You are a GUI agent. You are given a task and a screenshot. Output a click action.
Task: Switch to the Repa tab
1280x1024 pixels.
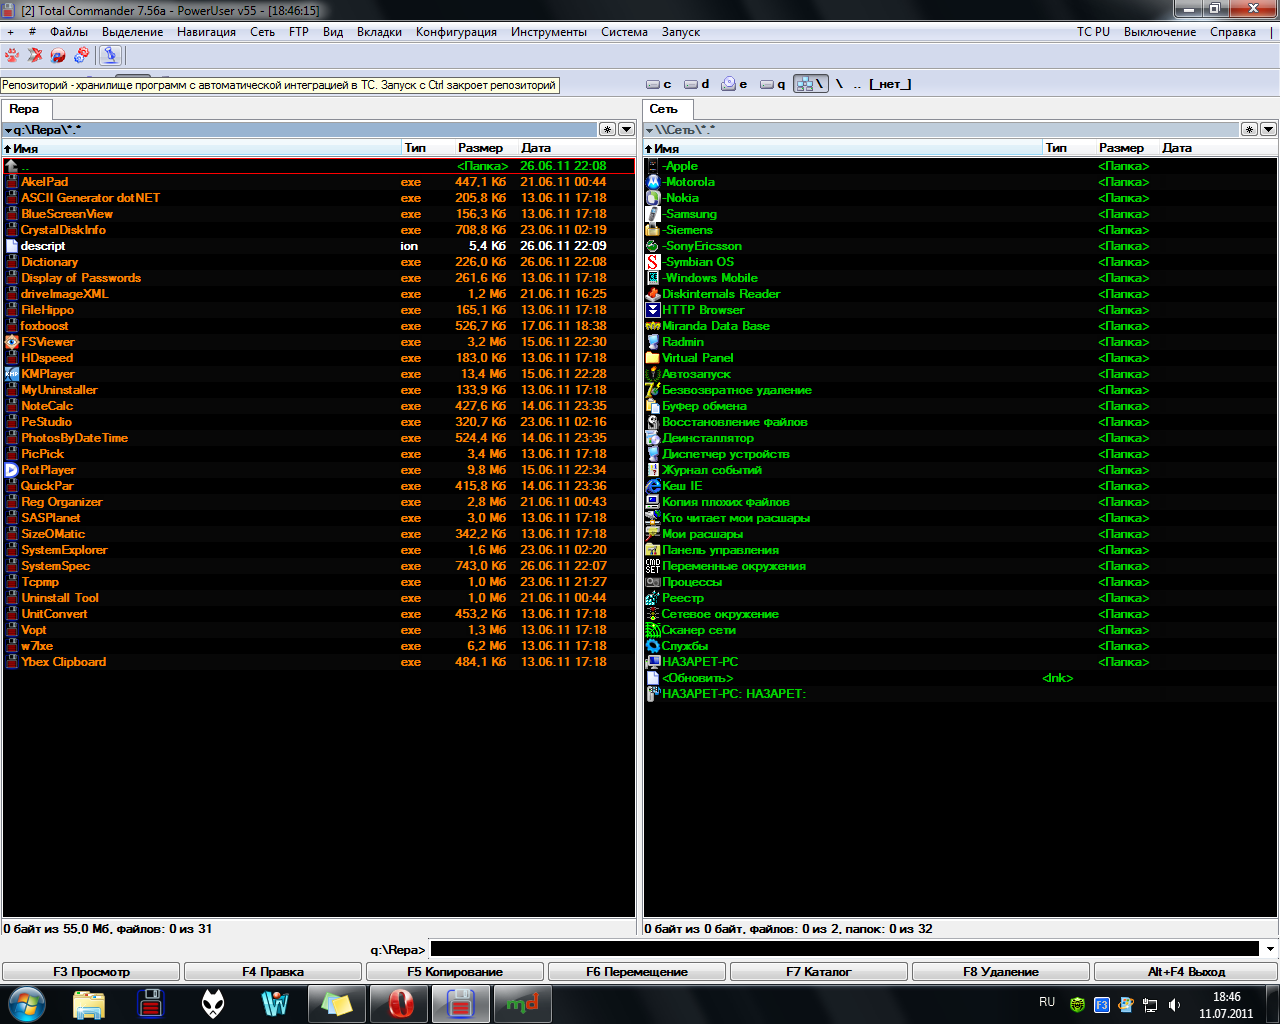(x=25, y=109)
